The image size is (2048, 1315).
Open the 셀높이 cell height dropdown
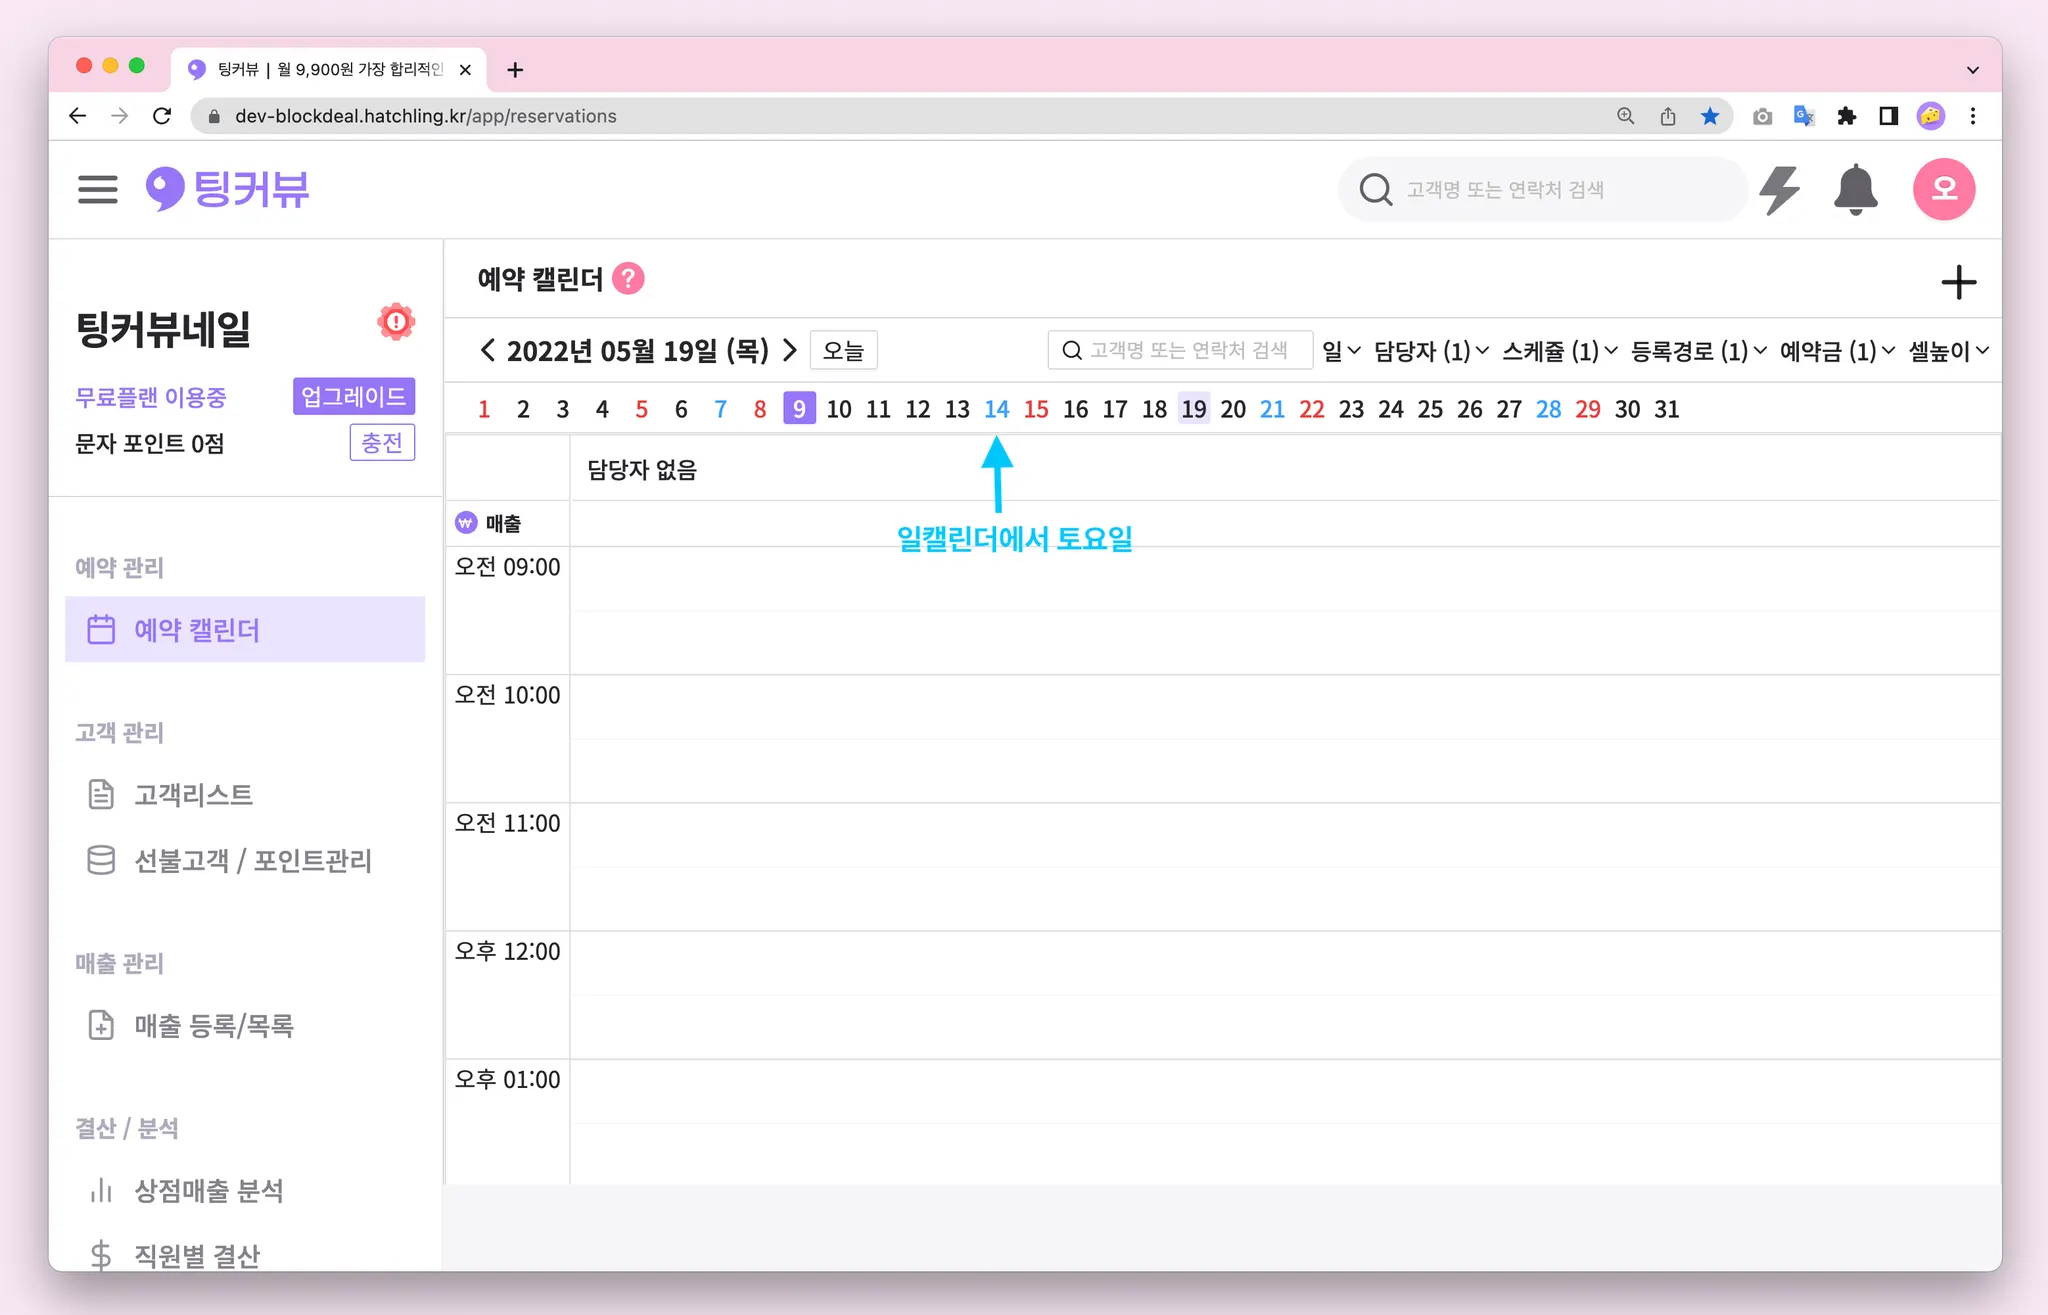[x=1948, y=351]
